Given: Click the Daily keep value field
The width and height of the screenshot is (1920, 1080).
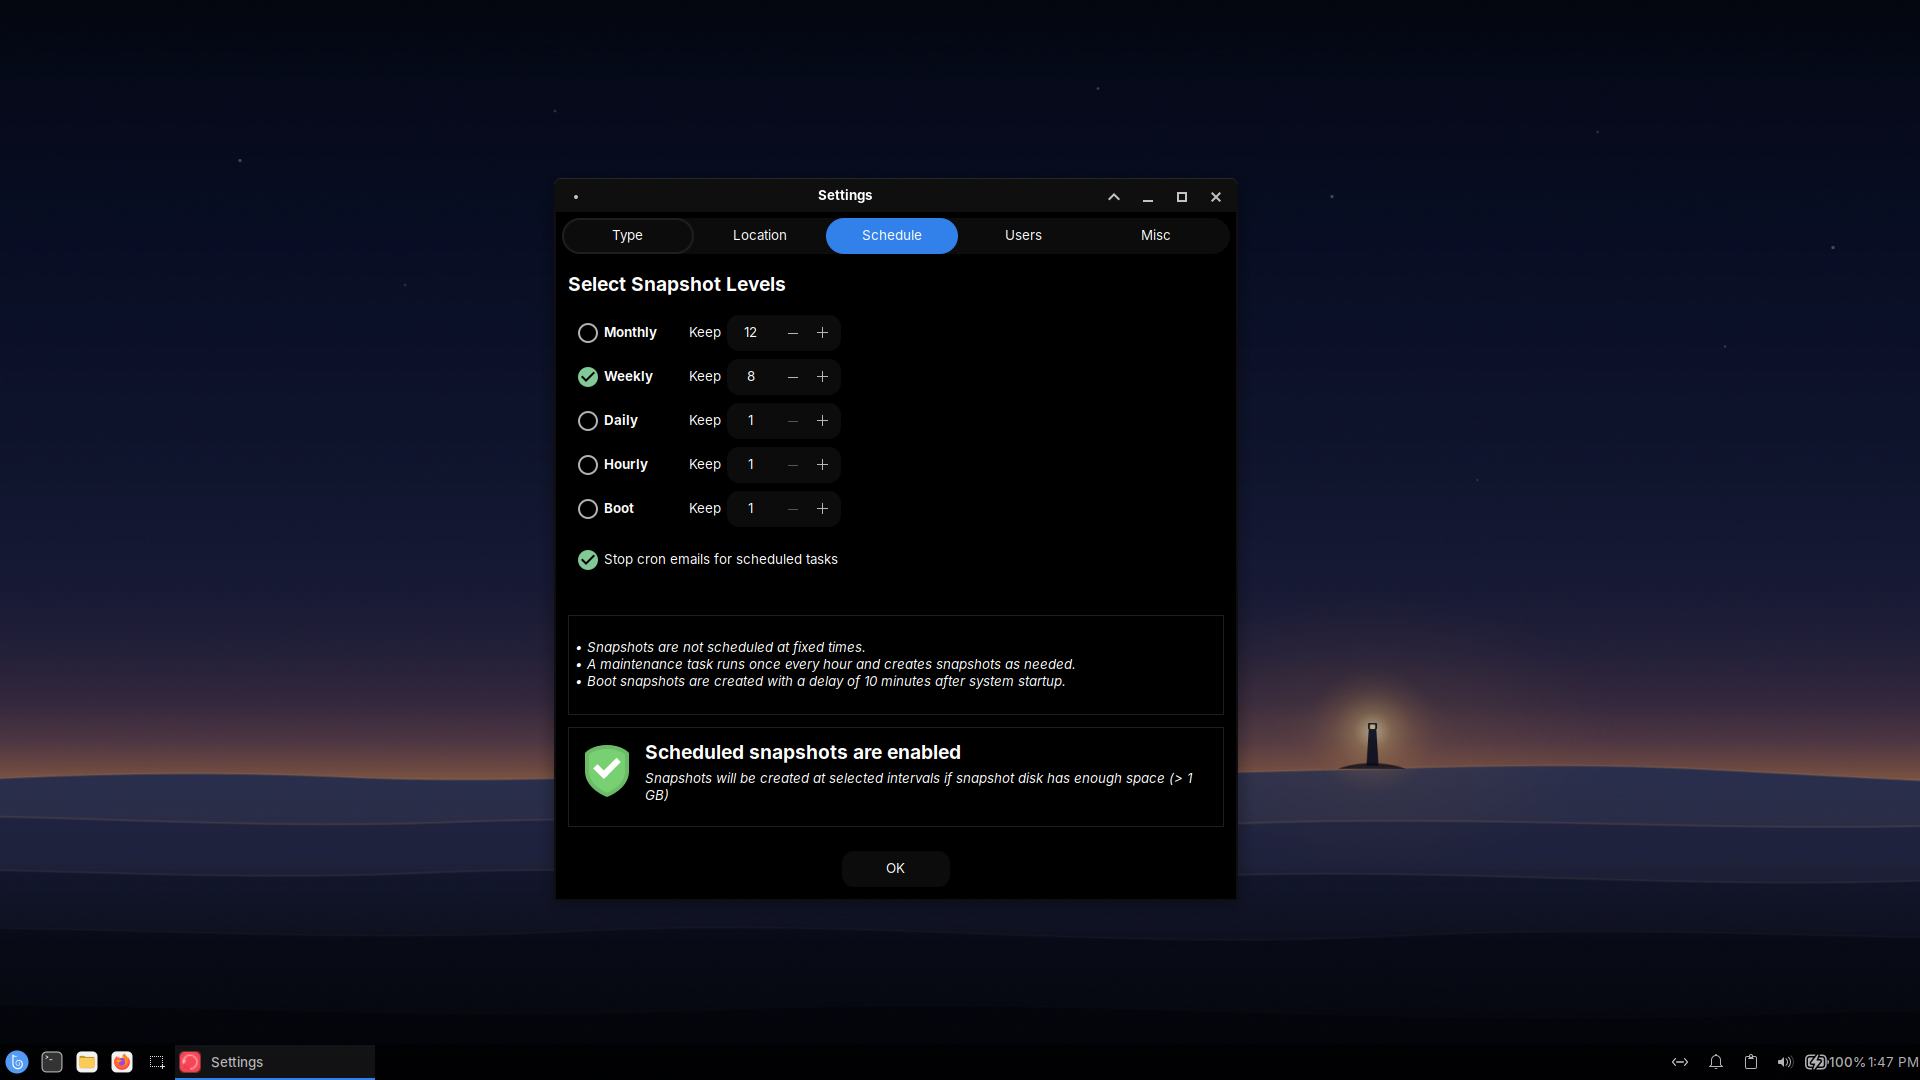Looking at the screenshot, I should [x=751, y=421].
